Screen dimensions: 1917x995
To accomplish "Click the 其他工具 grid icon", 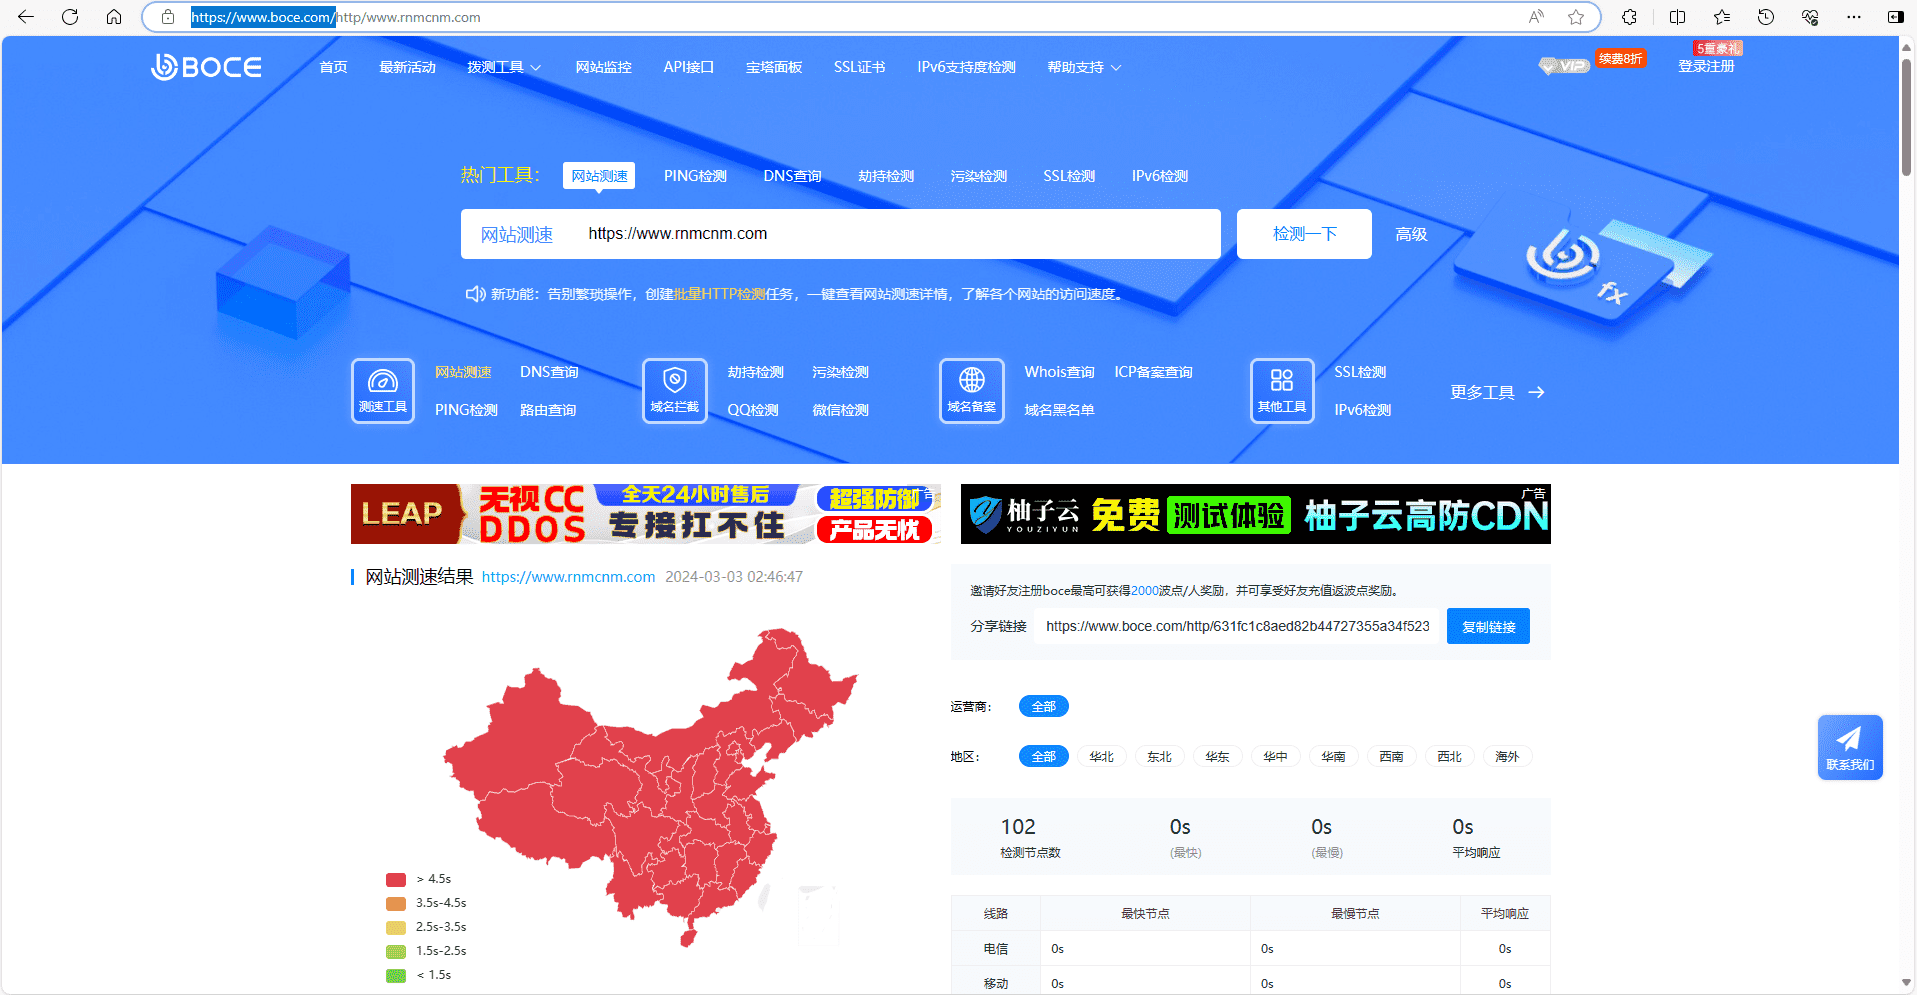I will click(1281, 390).
